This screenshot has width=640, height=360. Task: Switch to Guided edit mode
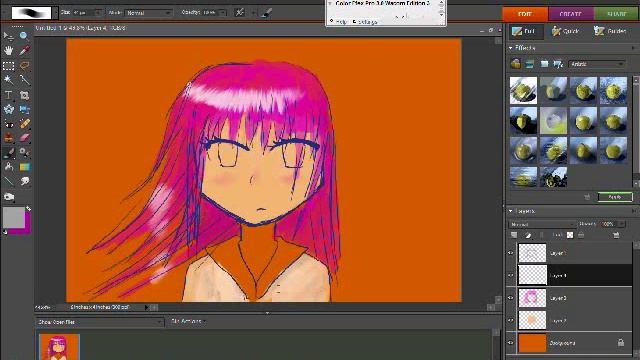tap(611, 31)
